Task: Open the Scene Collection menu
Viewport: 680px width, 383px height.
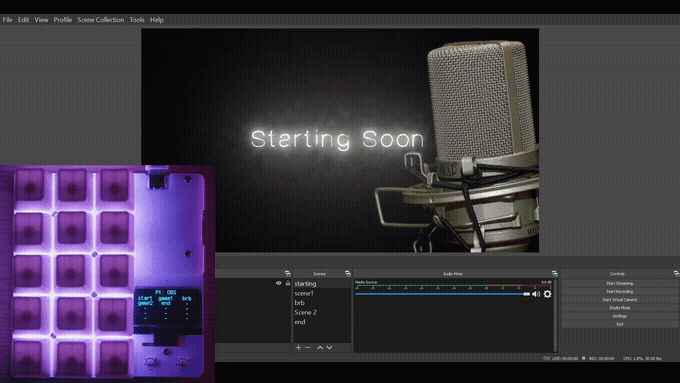Action: 101,20
